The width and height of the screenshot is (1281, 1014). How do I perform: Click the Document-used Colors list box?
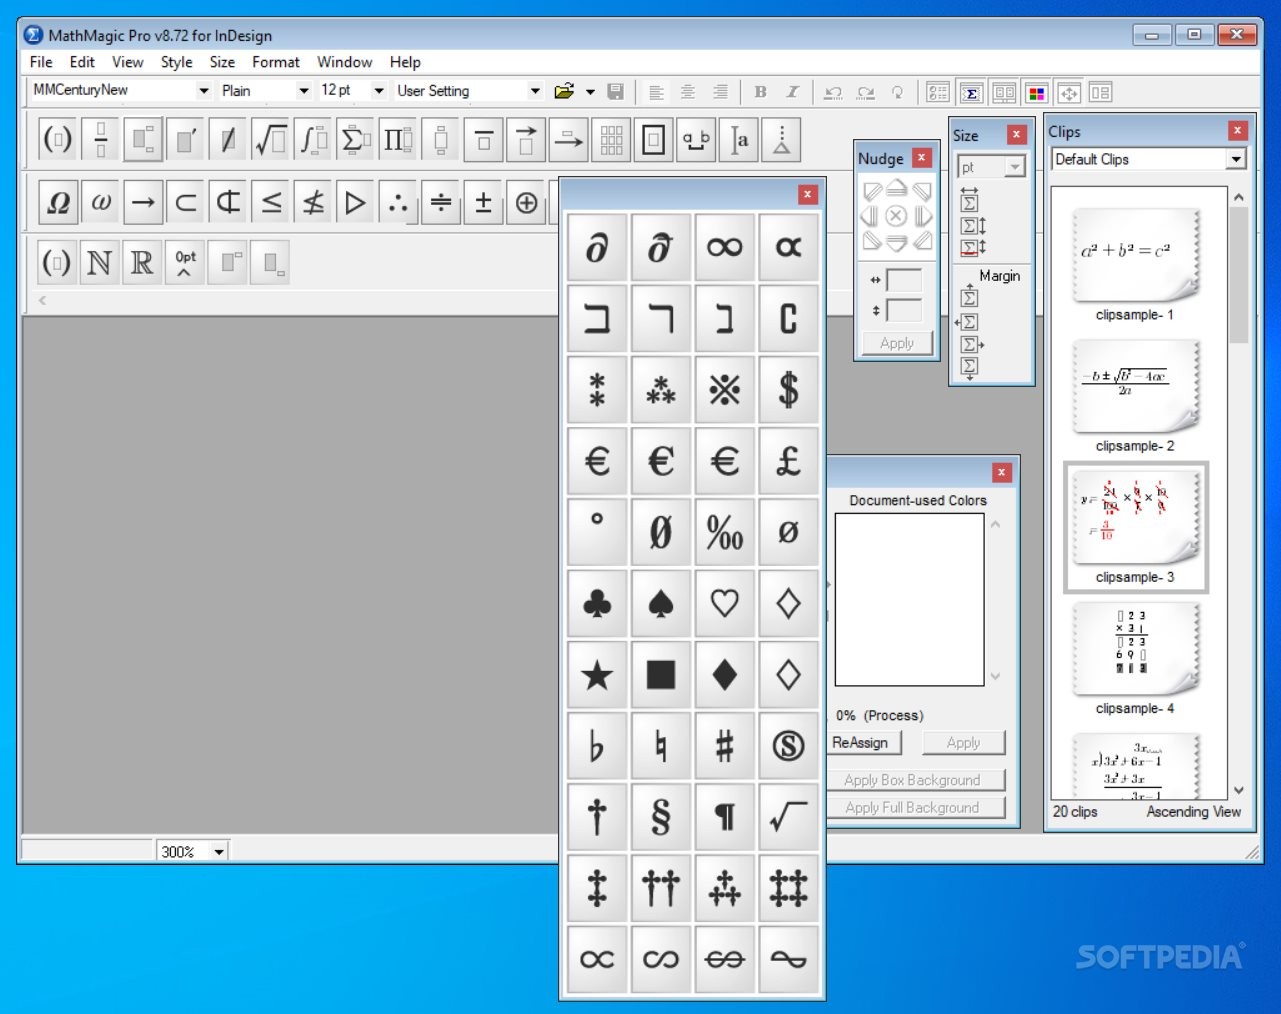(909, 600)
